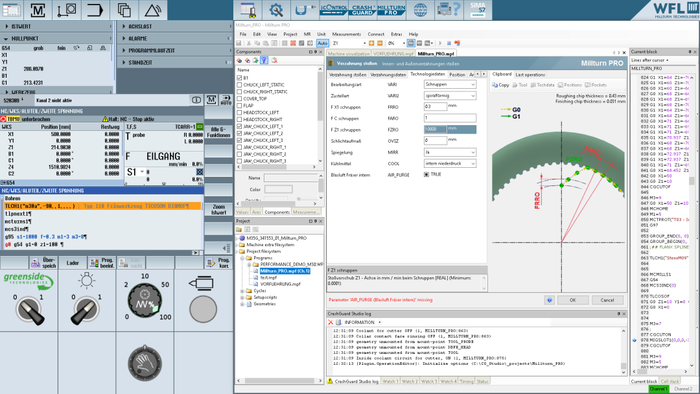Adjust the feed override rotary dial
Image resolution: width=700 pixels, height=394 pixels.
[145, 299]
